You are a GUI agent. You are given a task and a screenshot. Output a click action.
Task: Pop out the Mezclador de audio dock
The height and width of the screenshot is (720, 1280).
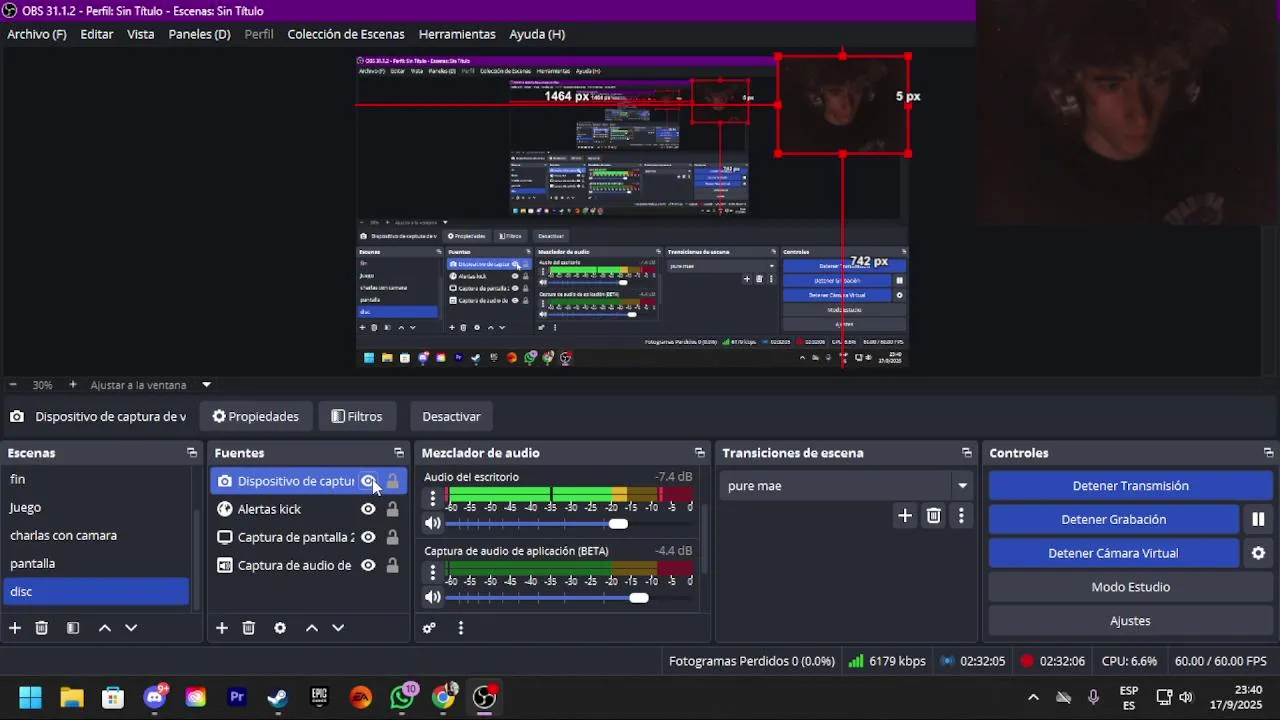coord(700,453)
